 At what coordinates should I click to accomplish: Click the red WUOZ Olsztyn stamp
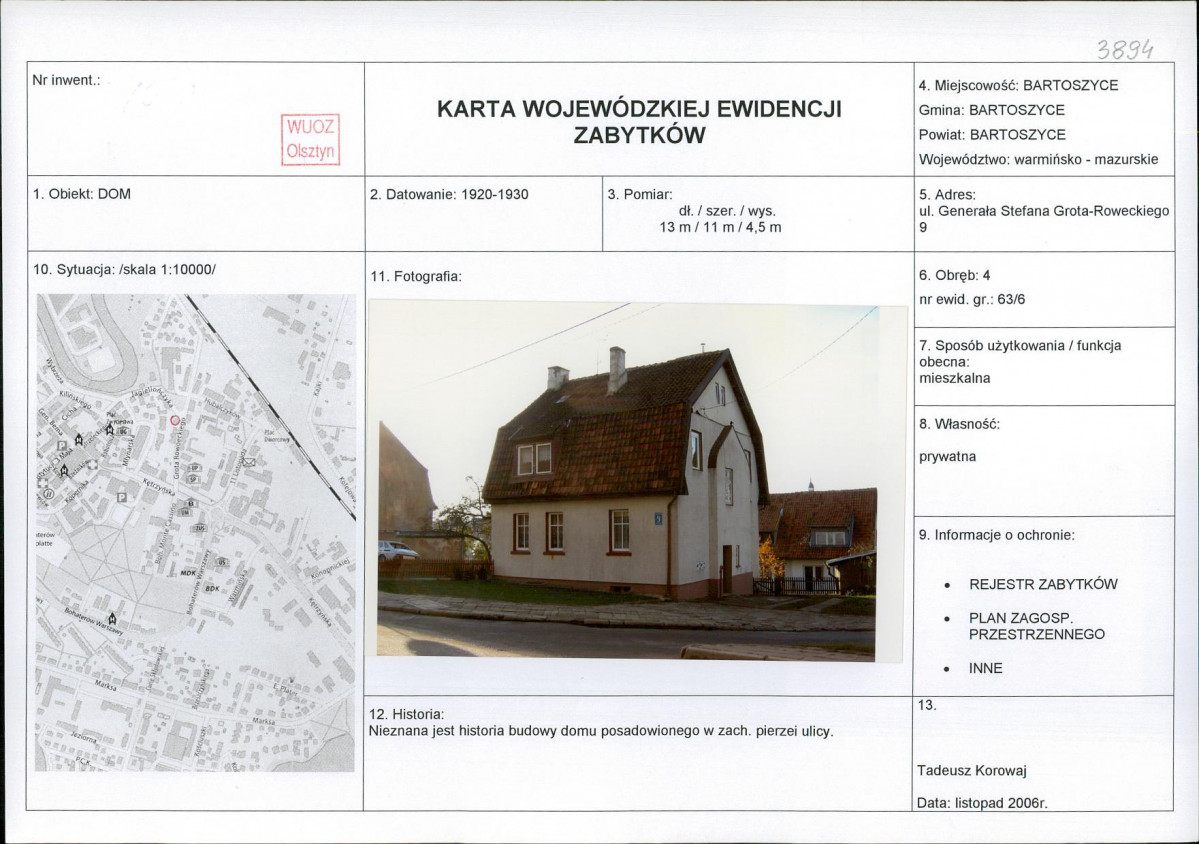click(x=310, y=139)
